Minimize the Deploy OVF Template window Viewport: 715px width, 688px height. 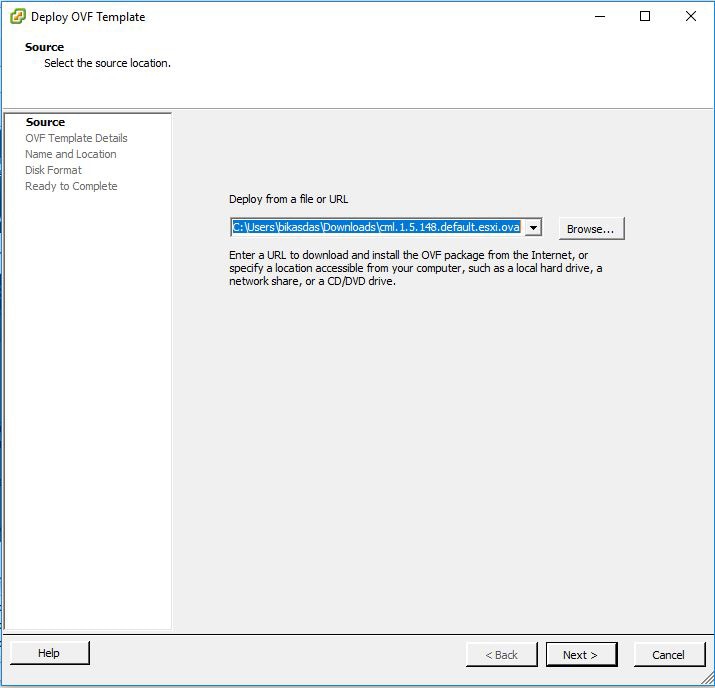[600, 16]
